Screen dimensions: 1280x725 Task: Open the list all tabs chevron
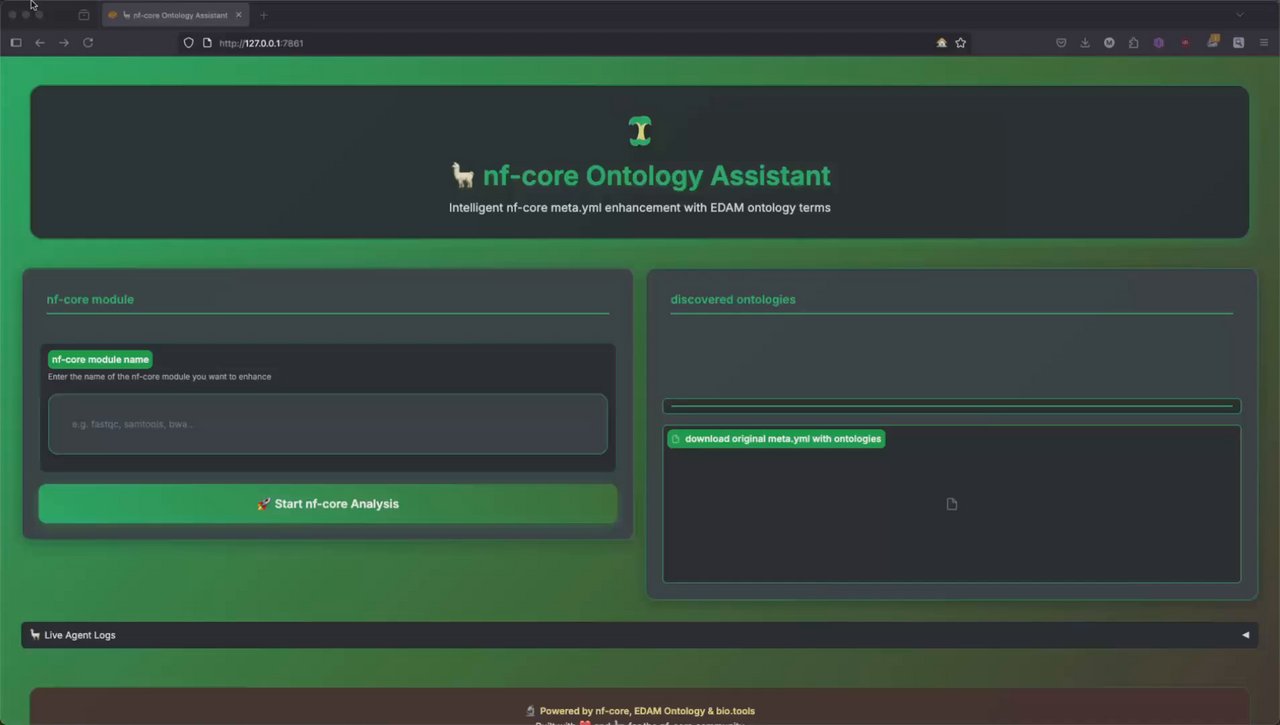(x=1240, y=15)
